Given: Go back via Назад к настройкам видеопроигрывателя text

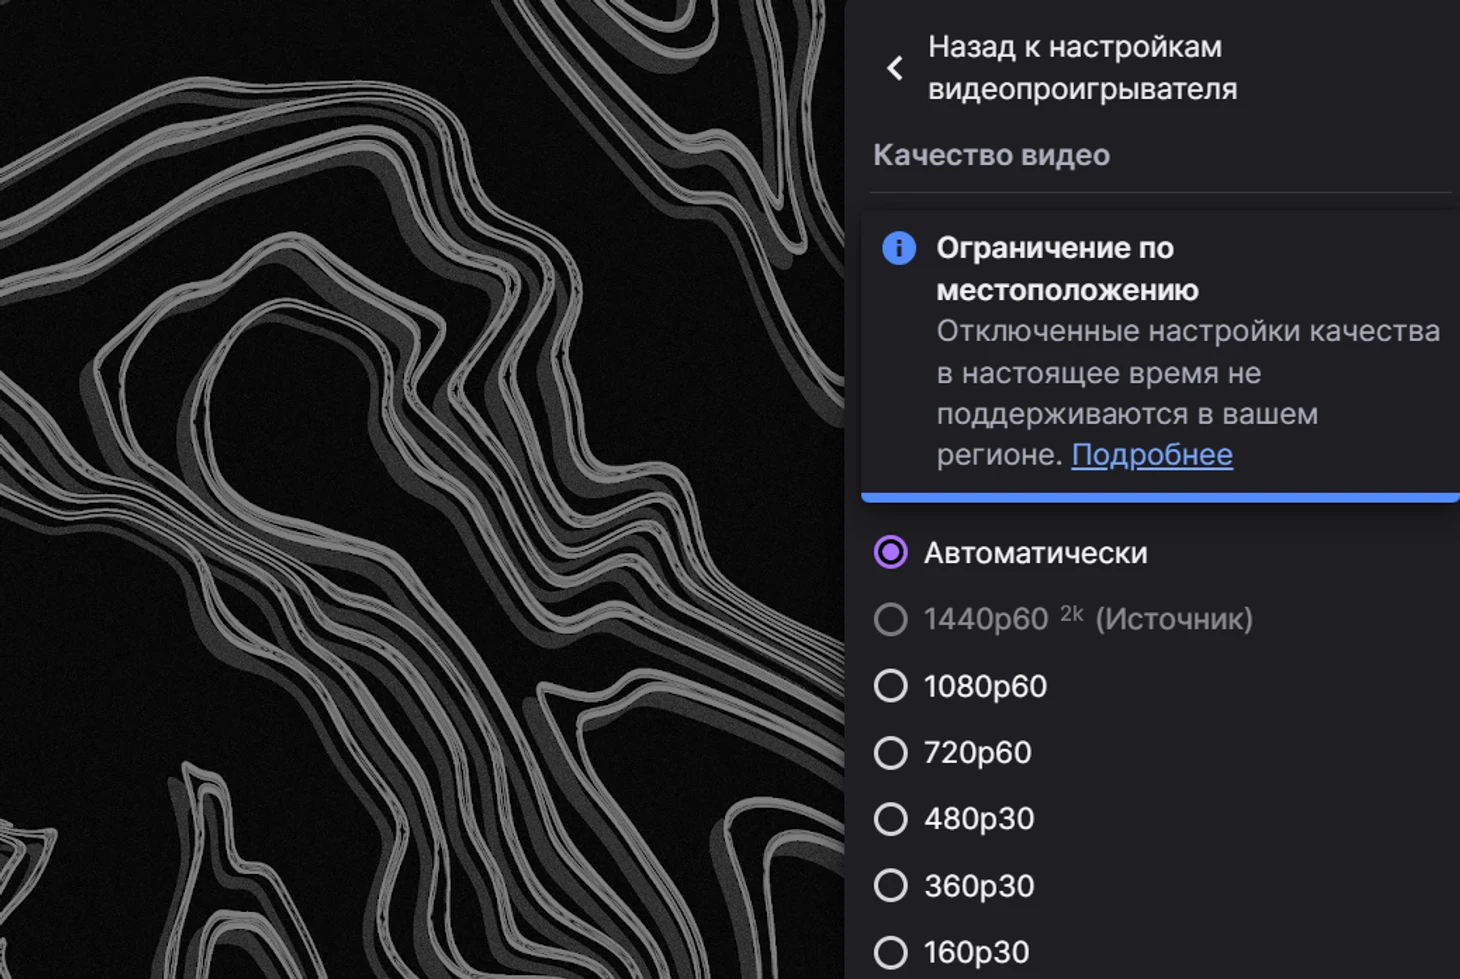Looking at the screenshot, I should [1082, 68].
